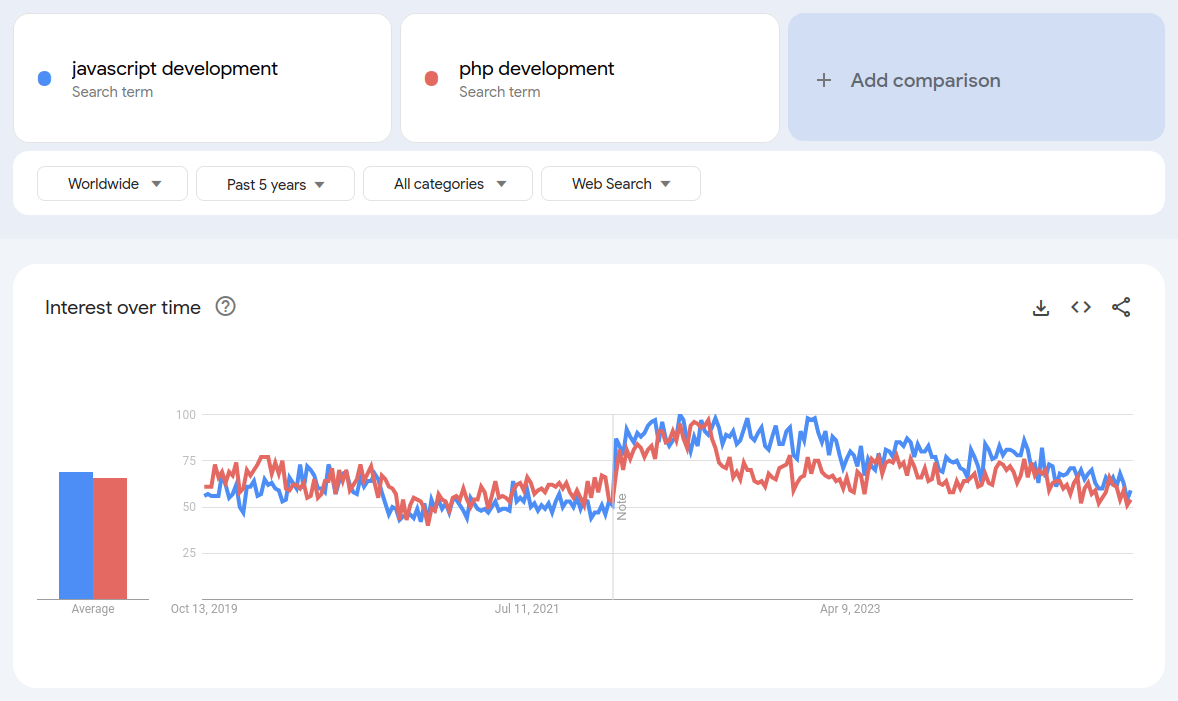Open the embed code view for the chart
Screen dimensions: 1178x701
[x=1081, y=308]
